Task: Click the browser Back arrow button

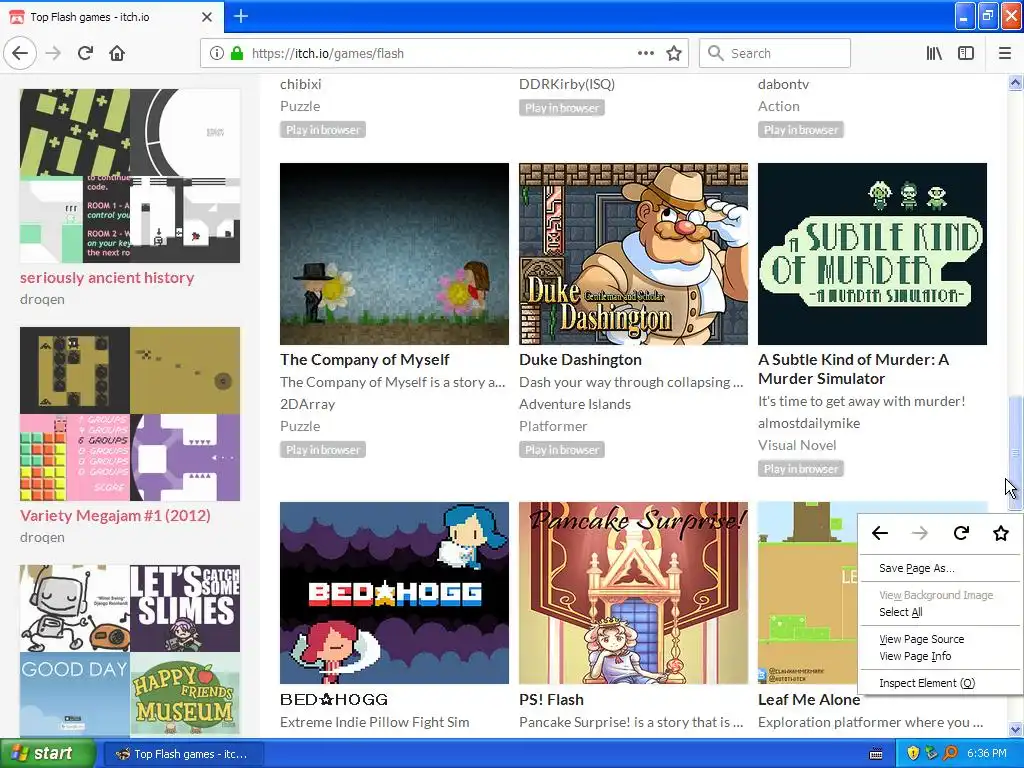Action: 20,53
